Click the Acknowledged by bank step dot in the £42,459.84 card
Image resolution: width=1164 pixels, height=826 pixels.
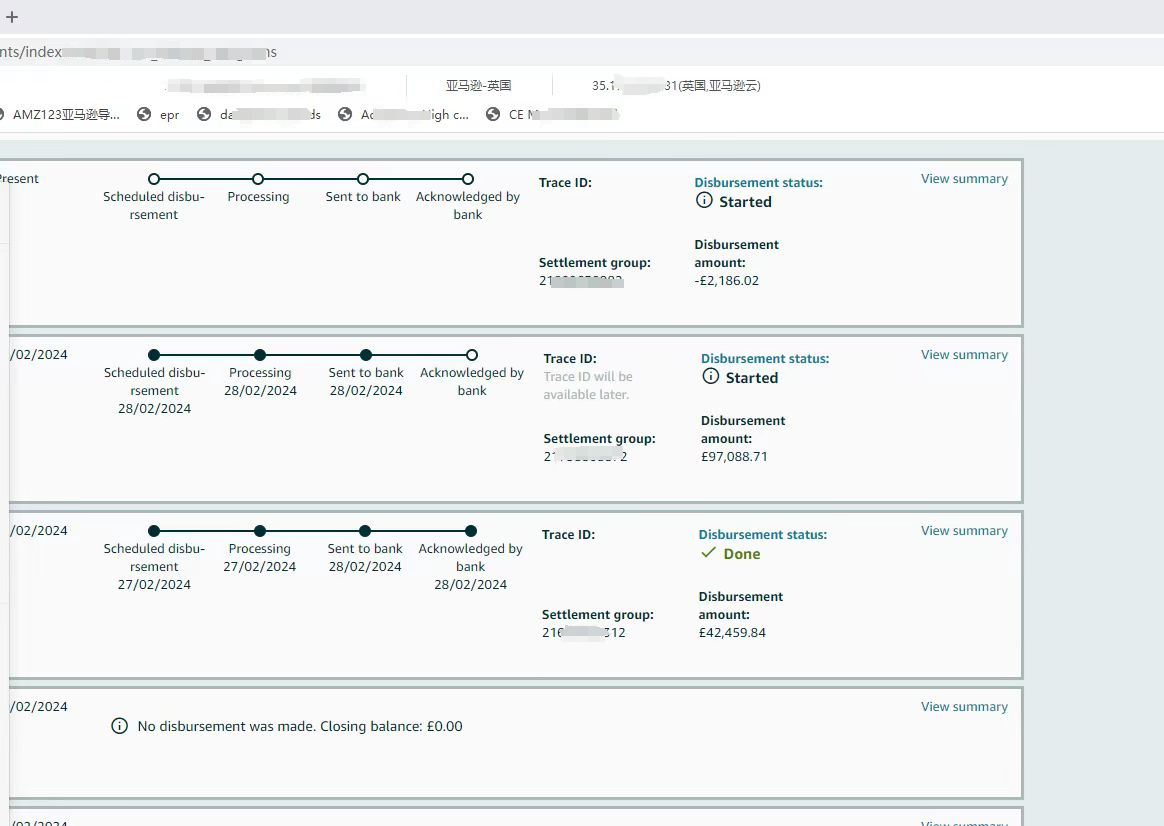471,531
